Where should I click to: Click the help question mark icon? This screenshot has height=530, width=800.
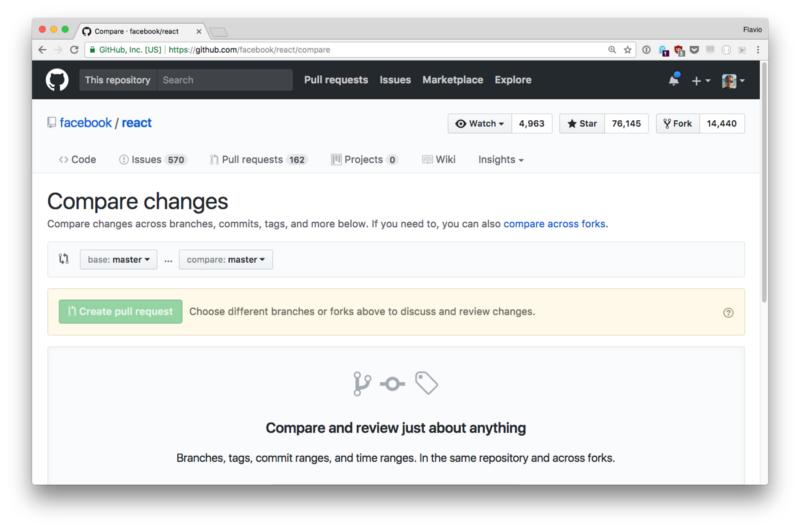[728, 313]
